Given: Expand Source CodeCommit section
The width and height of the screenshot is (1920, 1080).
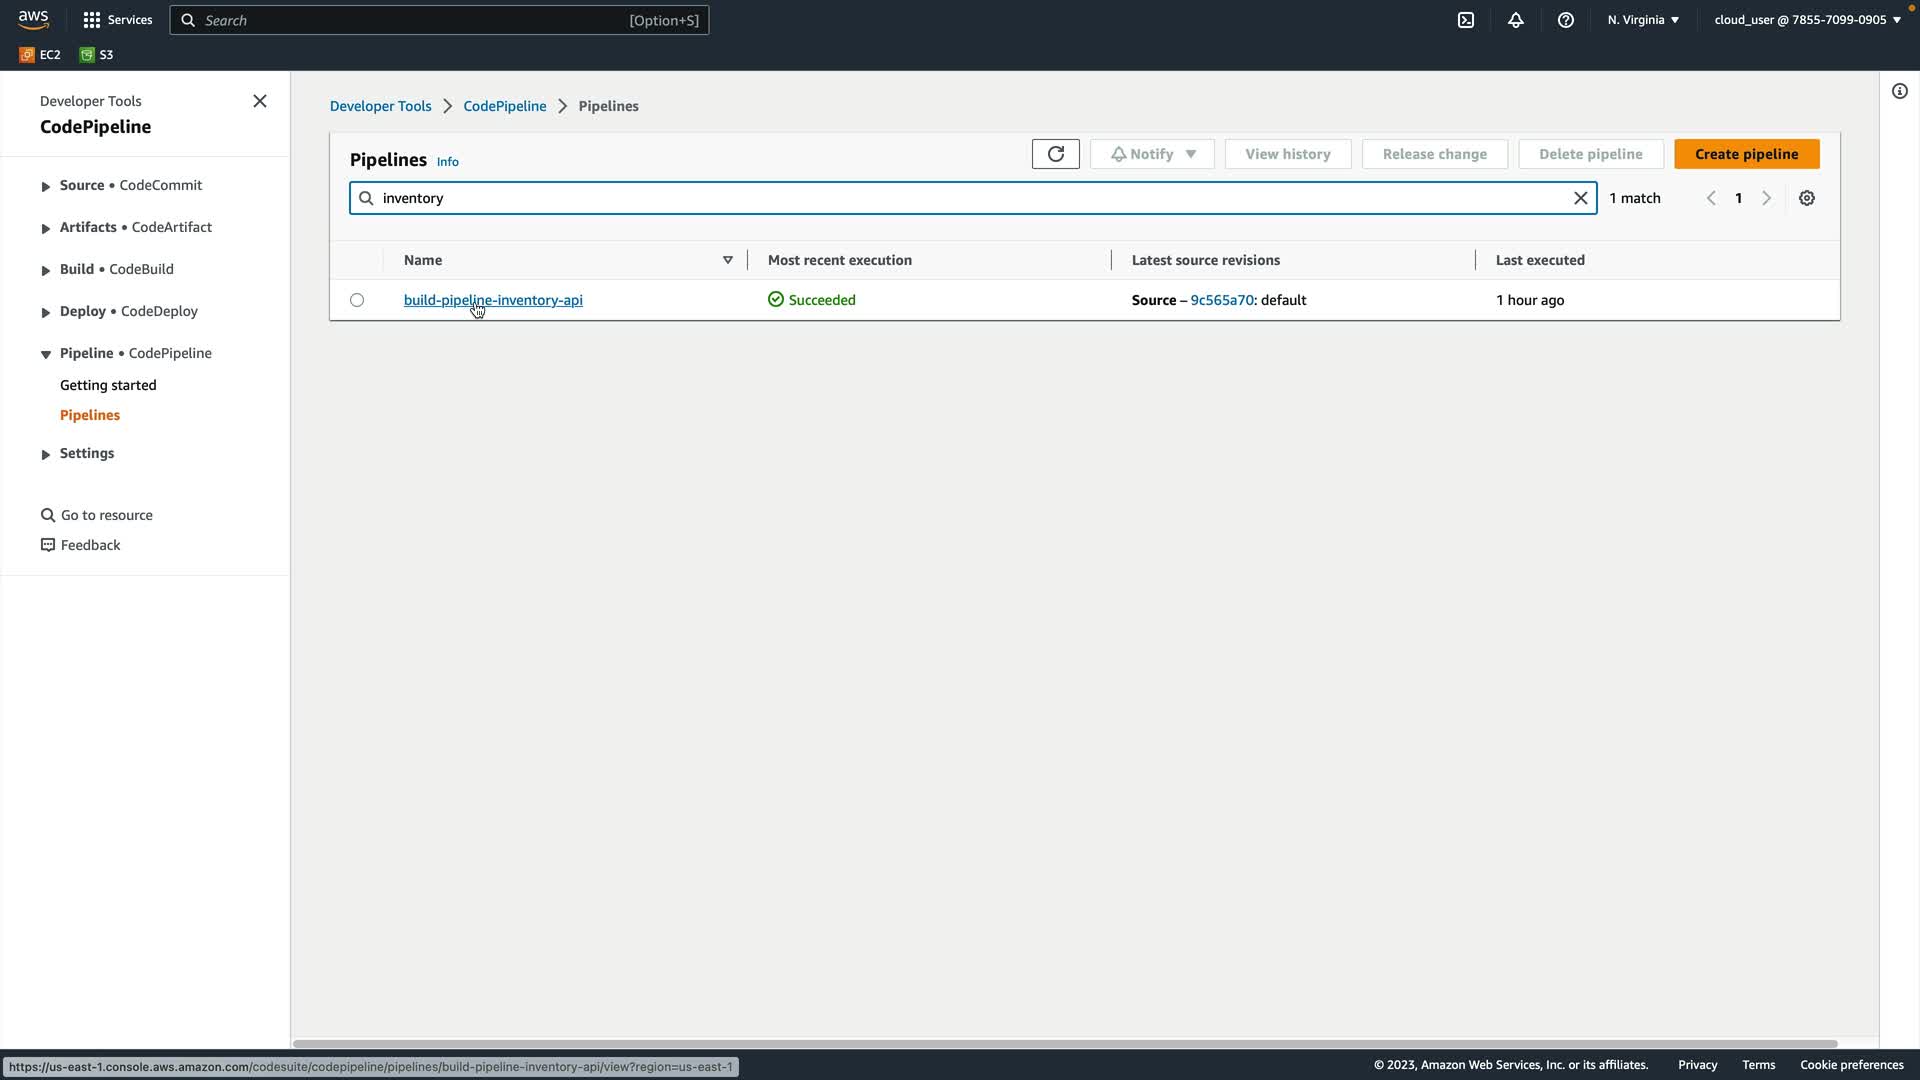Looking at the screenshot, I should point(46,186).
